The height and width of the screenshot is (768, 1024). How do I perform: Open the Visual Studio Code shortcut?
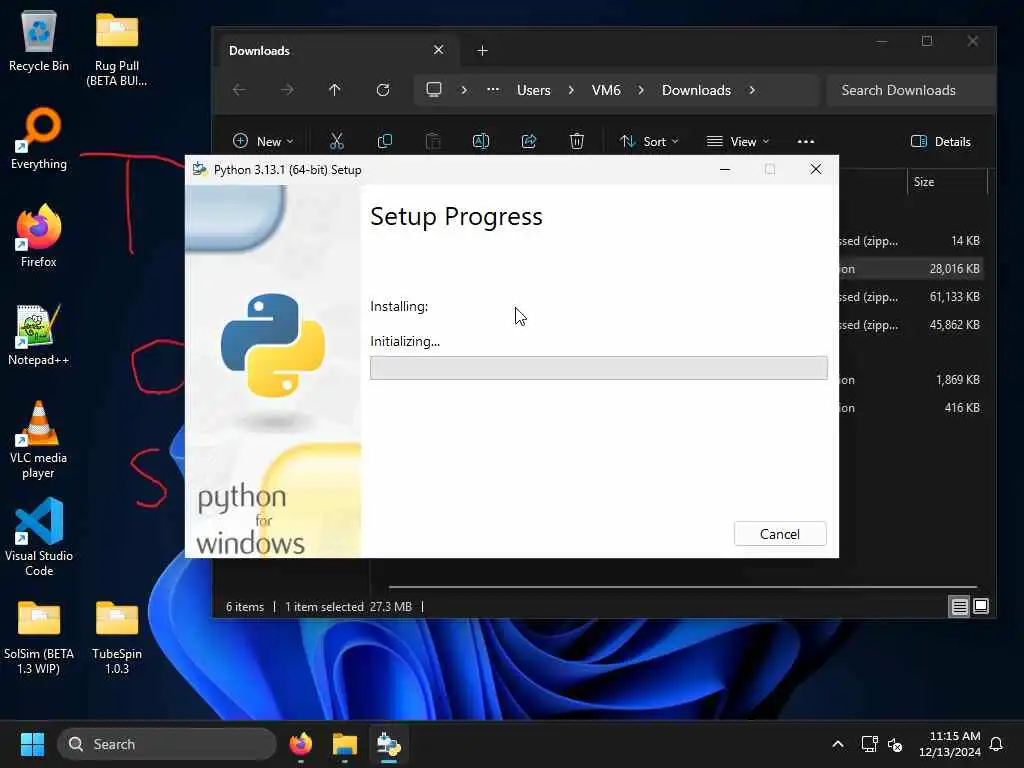39,537
